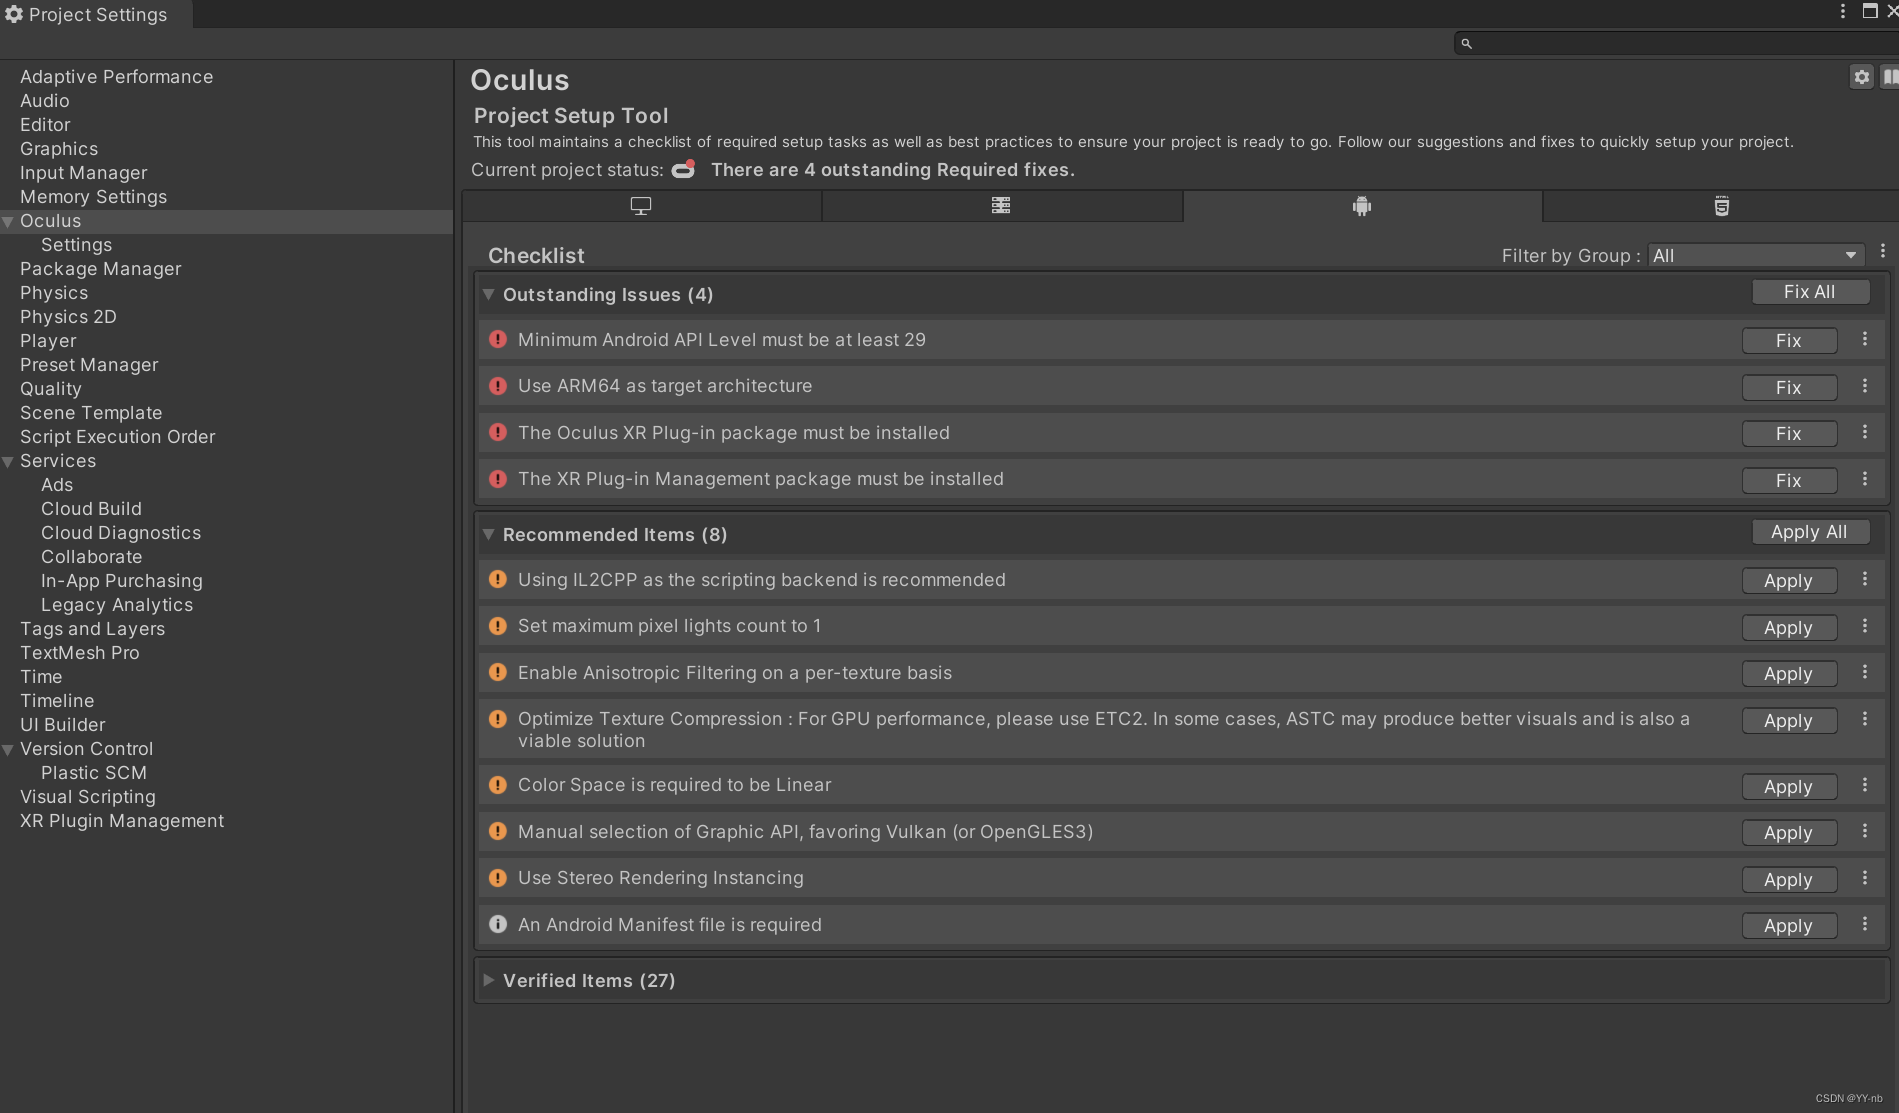Open Checklist options kebab menu beside filter
1899x1113 pixels.
point(1883,252)
